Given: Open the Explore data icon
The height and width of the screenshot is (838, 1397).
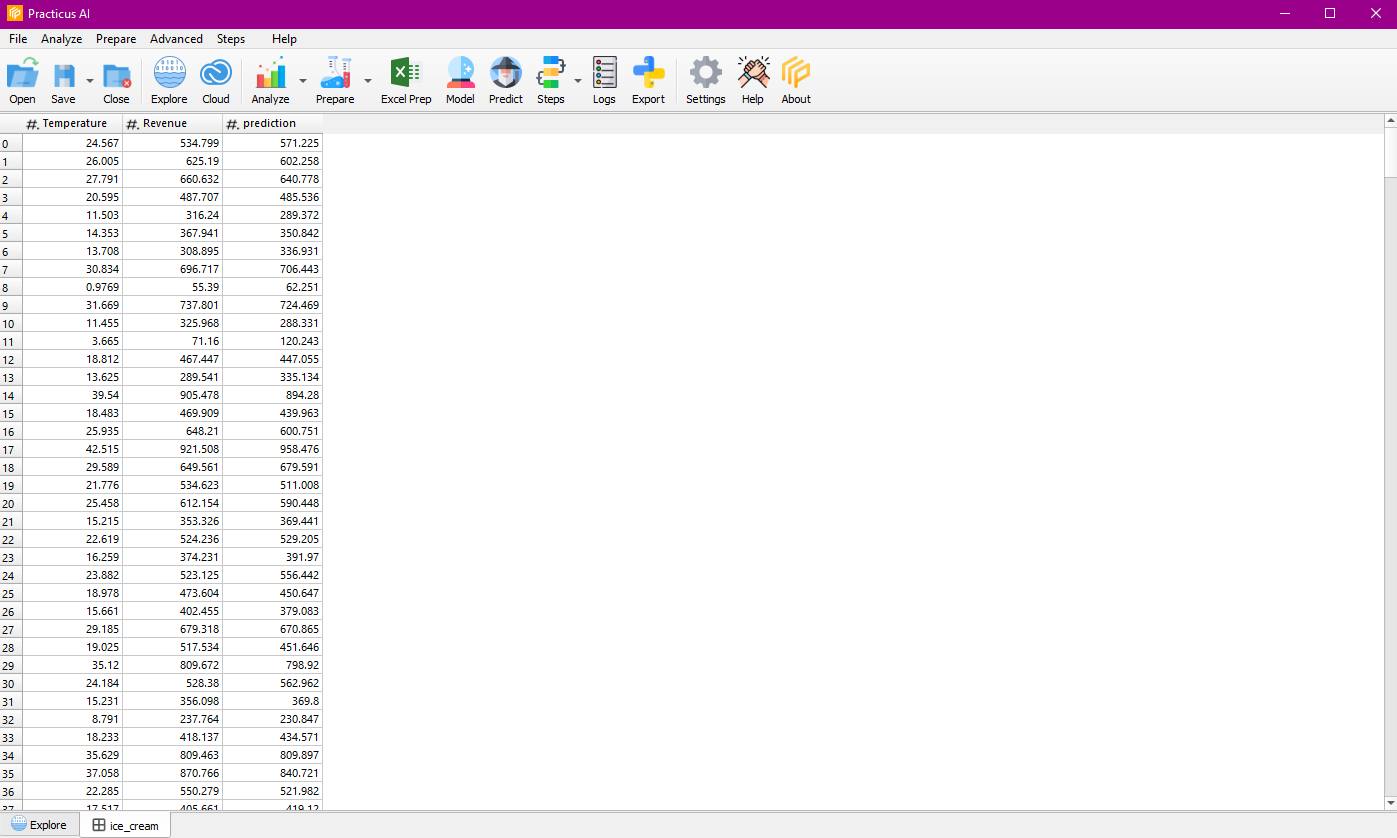Looking at the screenshot, I should [169, 76].
